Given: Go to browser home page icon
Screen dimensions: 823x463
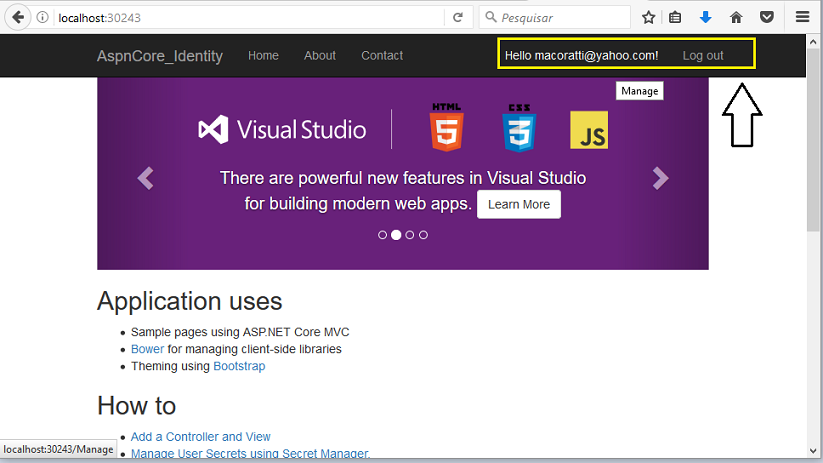Looking at the screenshot, I should tap(736, 17).
